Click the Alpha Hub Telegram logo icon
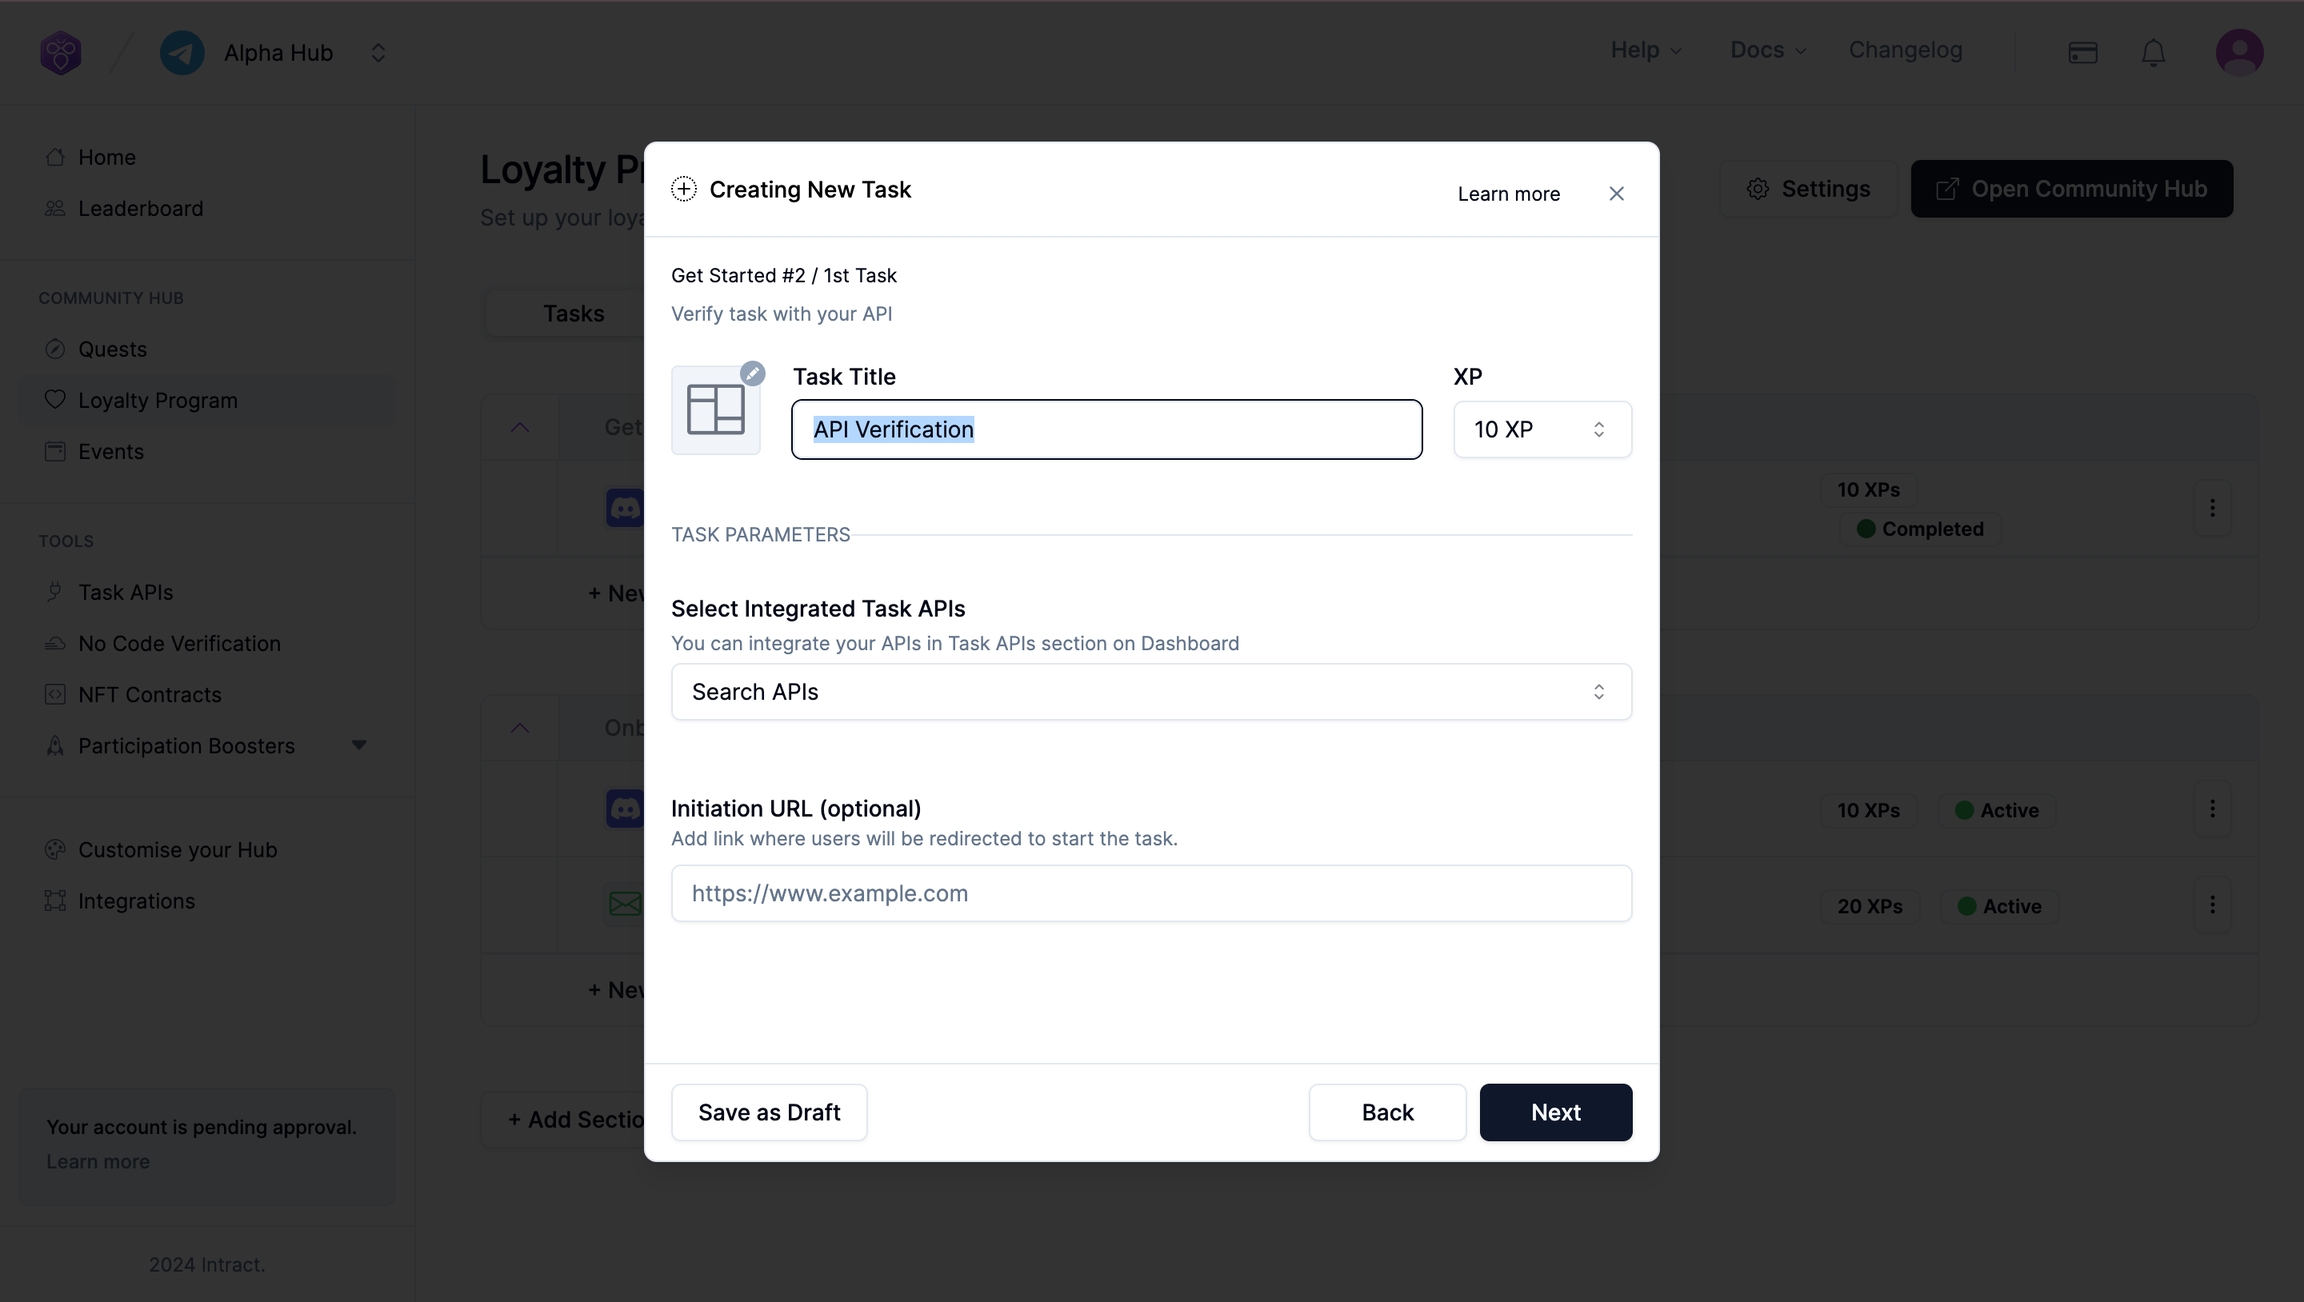Image resolution: width=2304 pixels, height=1302 pixels. [x=182, y=53]
